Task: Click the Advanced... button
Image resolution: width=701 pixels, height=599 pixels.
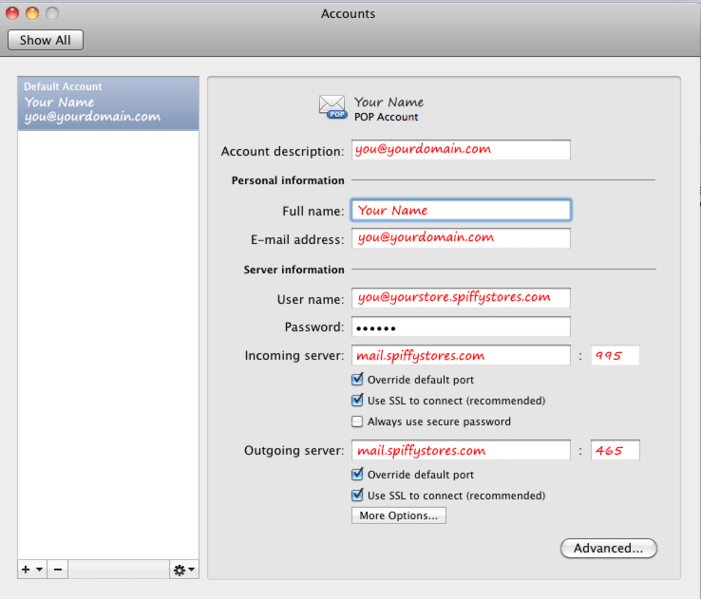Action: [608, 548]
